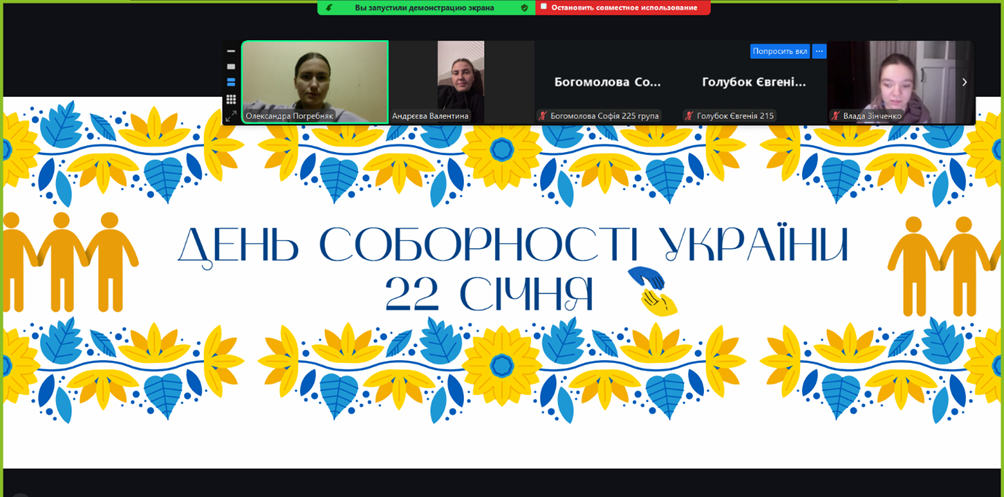The height and width of the screenshot is (497, 1004).
Task: Click Голубок Євгенія participant tile
Action: click(x=753, y=82)
